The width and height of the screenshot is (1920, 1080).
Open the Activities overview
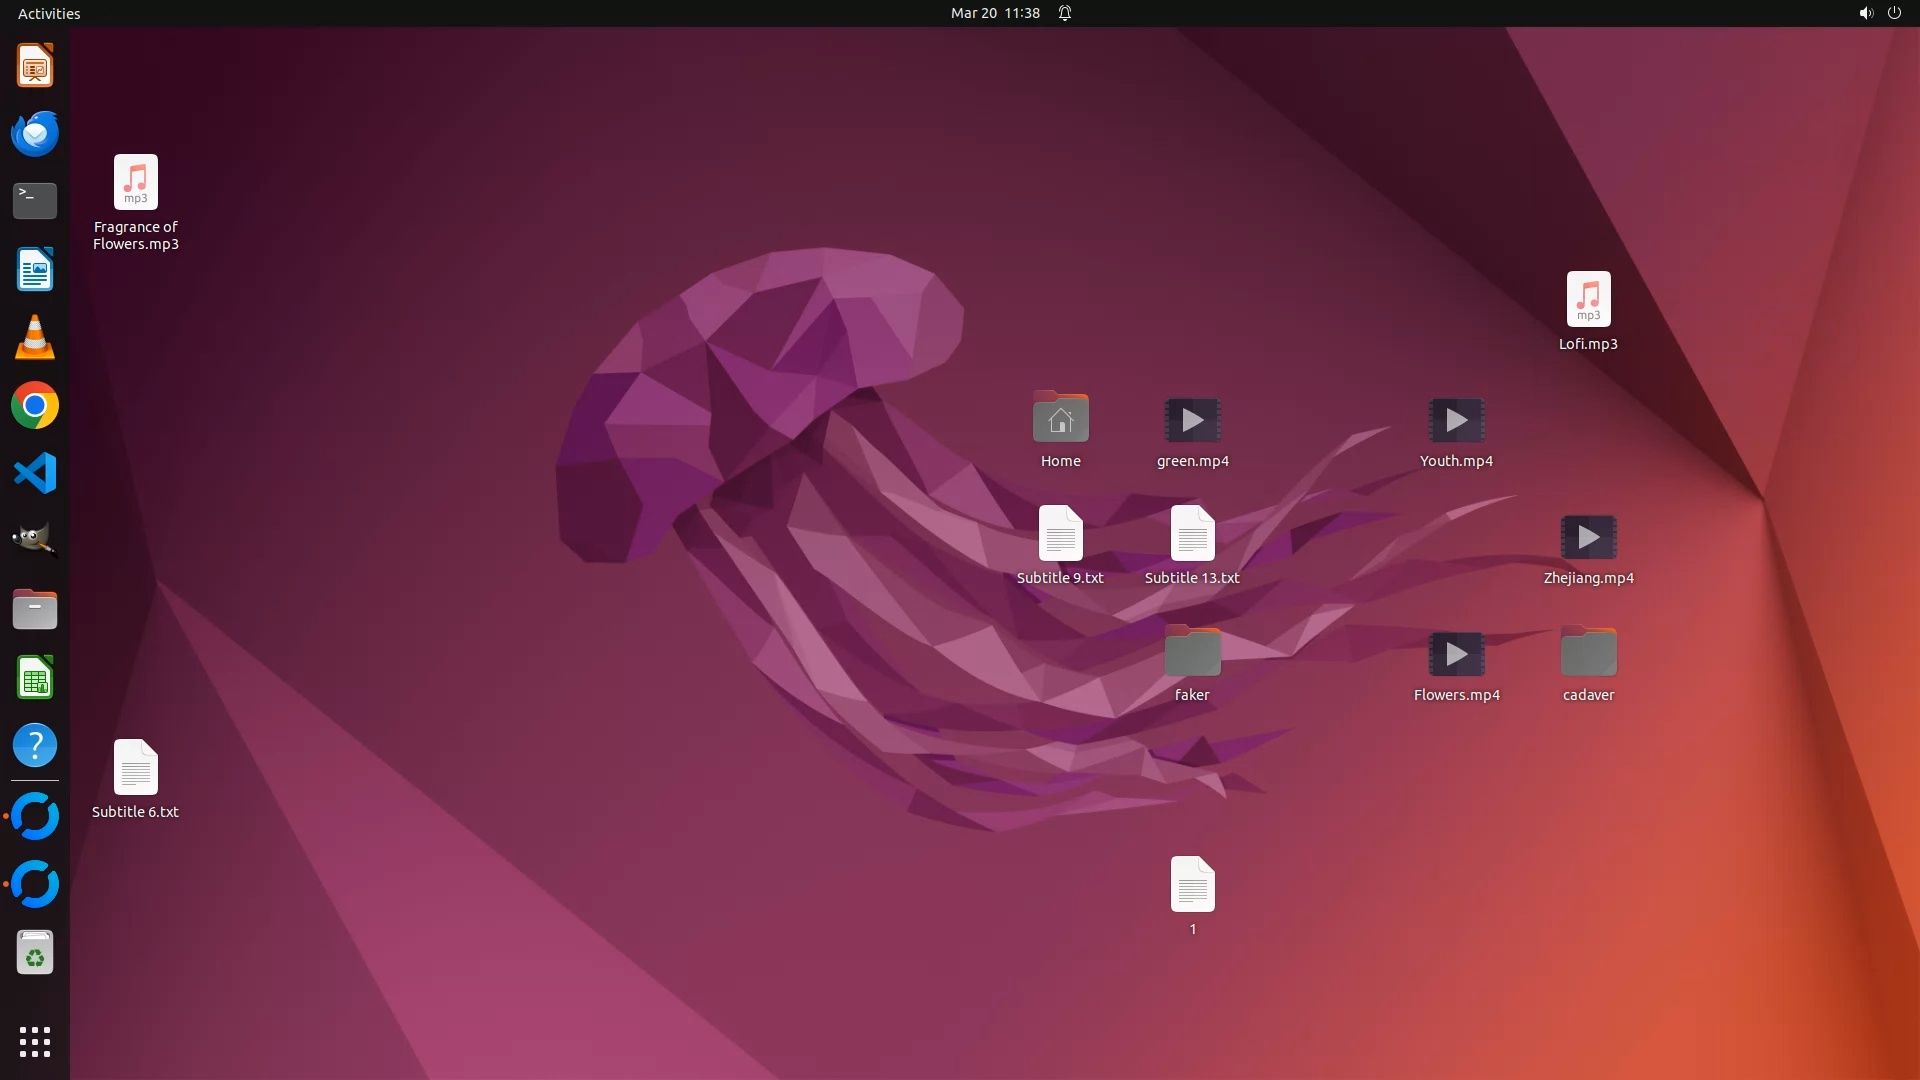[49, 13]
